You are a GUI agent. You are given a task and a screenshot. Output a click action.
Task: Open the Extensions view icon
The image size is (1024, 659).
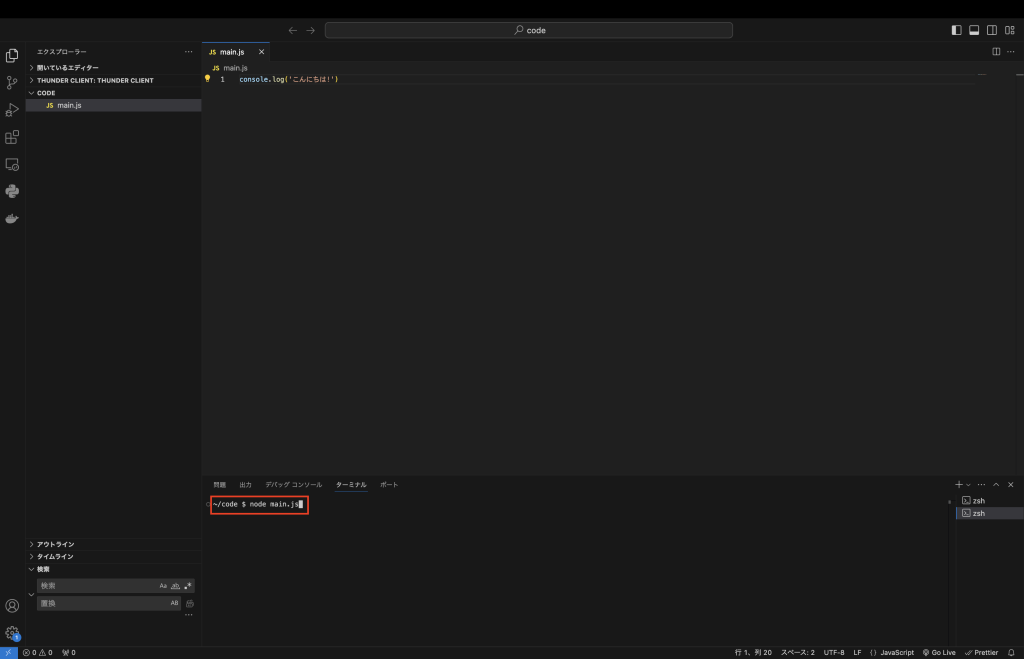(12, 137)
